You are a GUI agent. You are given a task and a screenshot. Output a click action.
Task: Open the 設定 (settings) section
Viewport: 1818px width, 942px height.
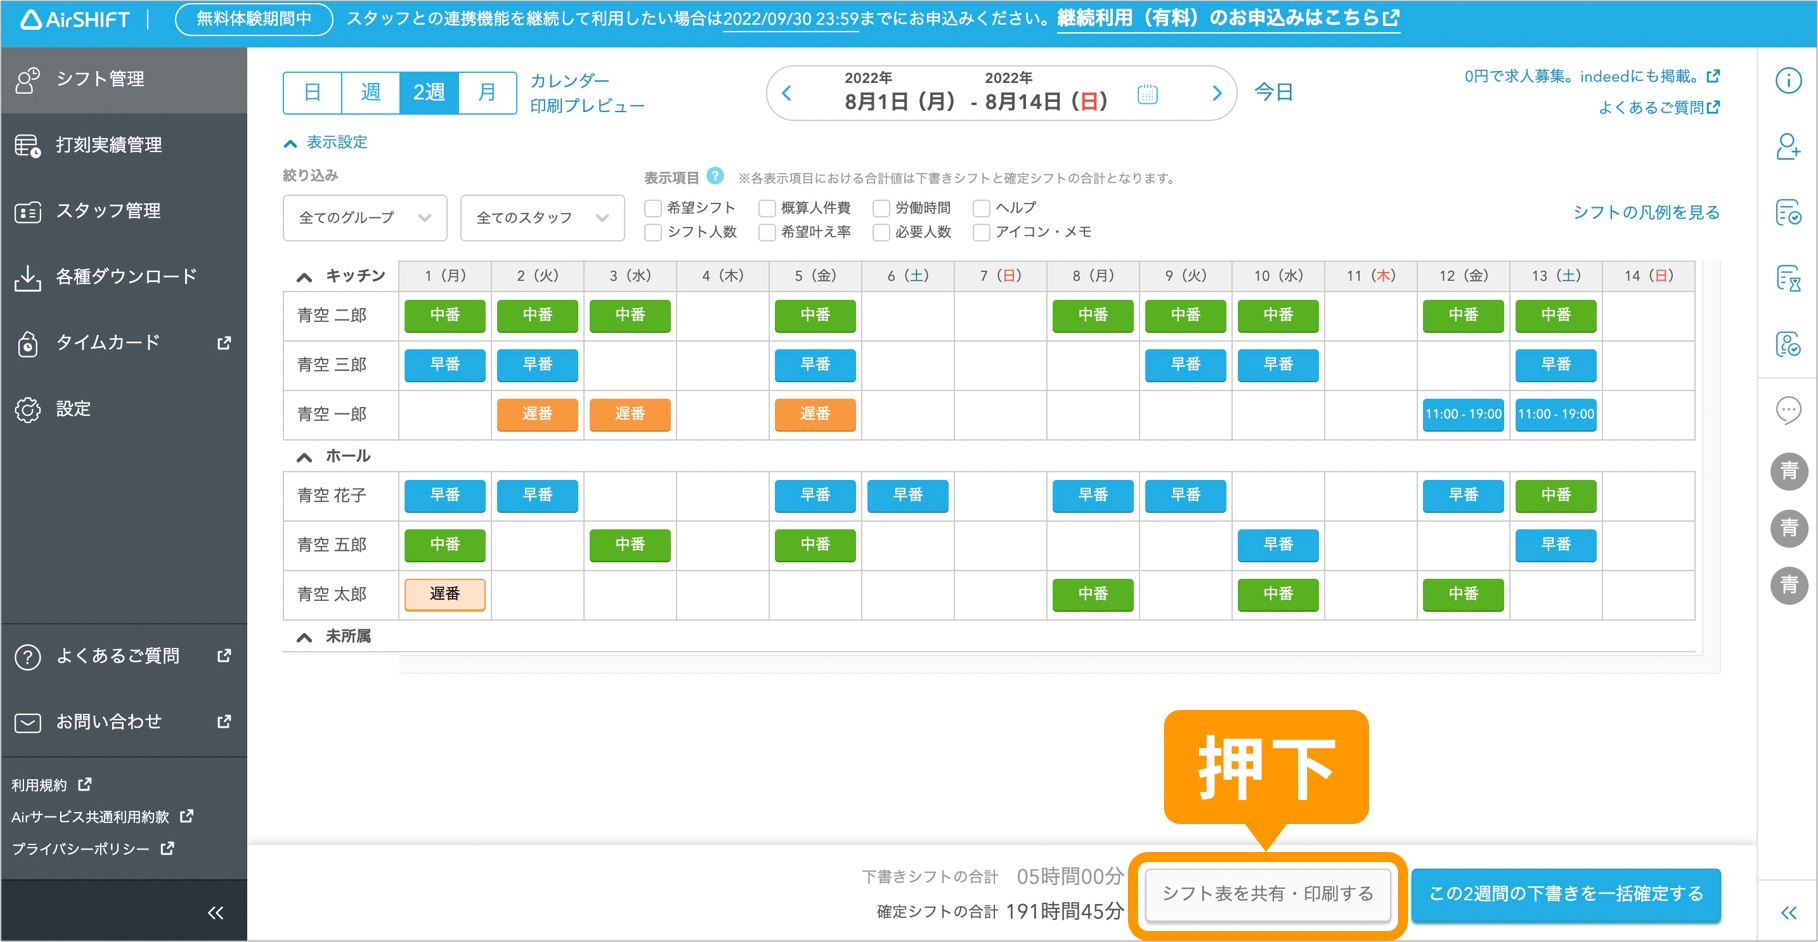coord(73,409)
